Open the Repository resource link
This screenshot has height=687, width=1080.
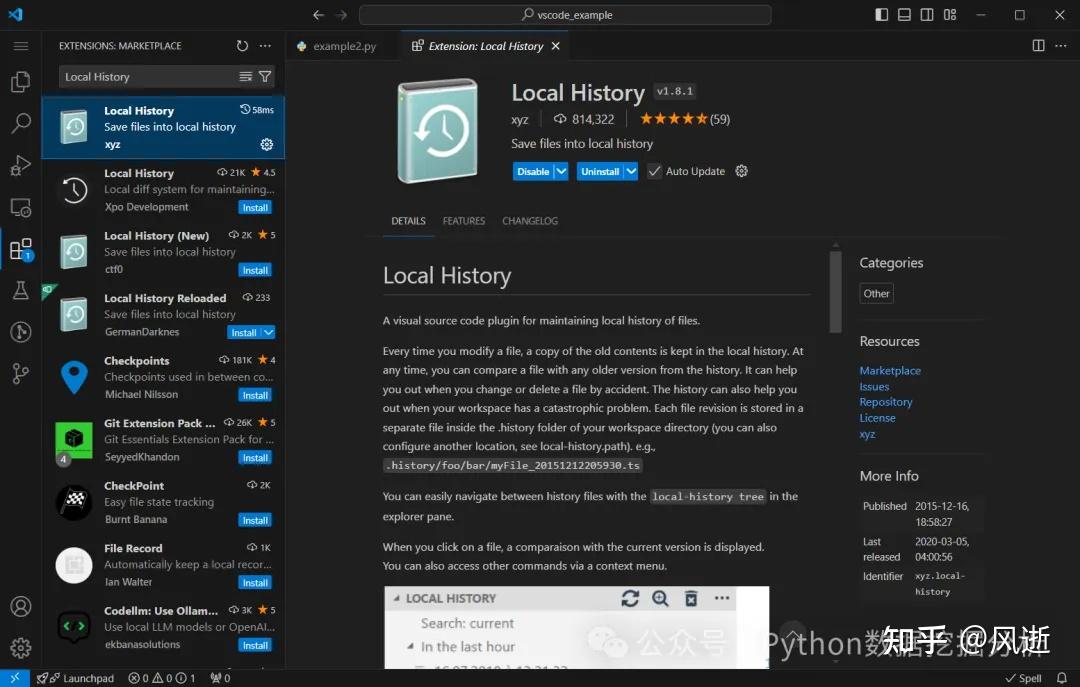[x=886, y=402]
